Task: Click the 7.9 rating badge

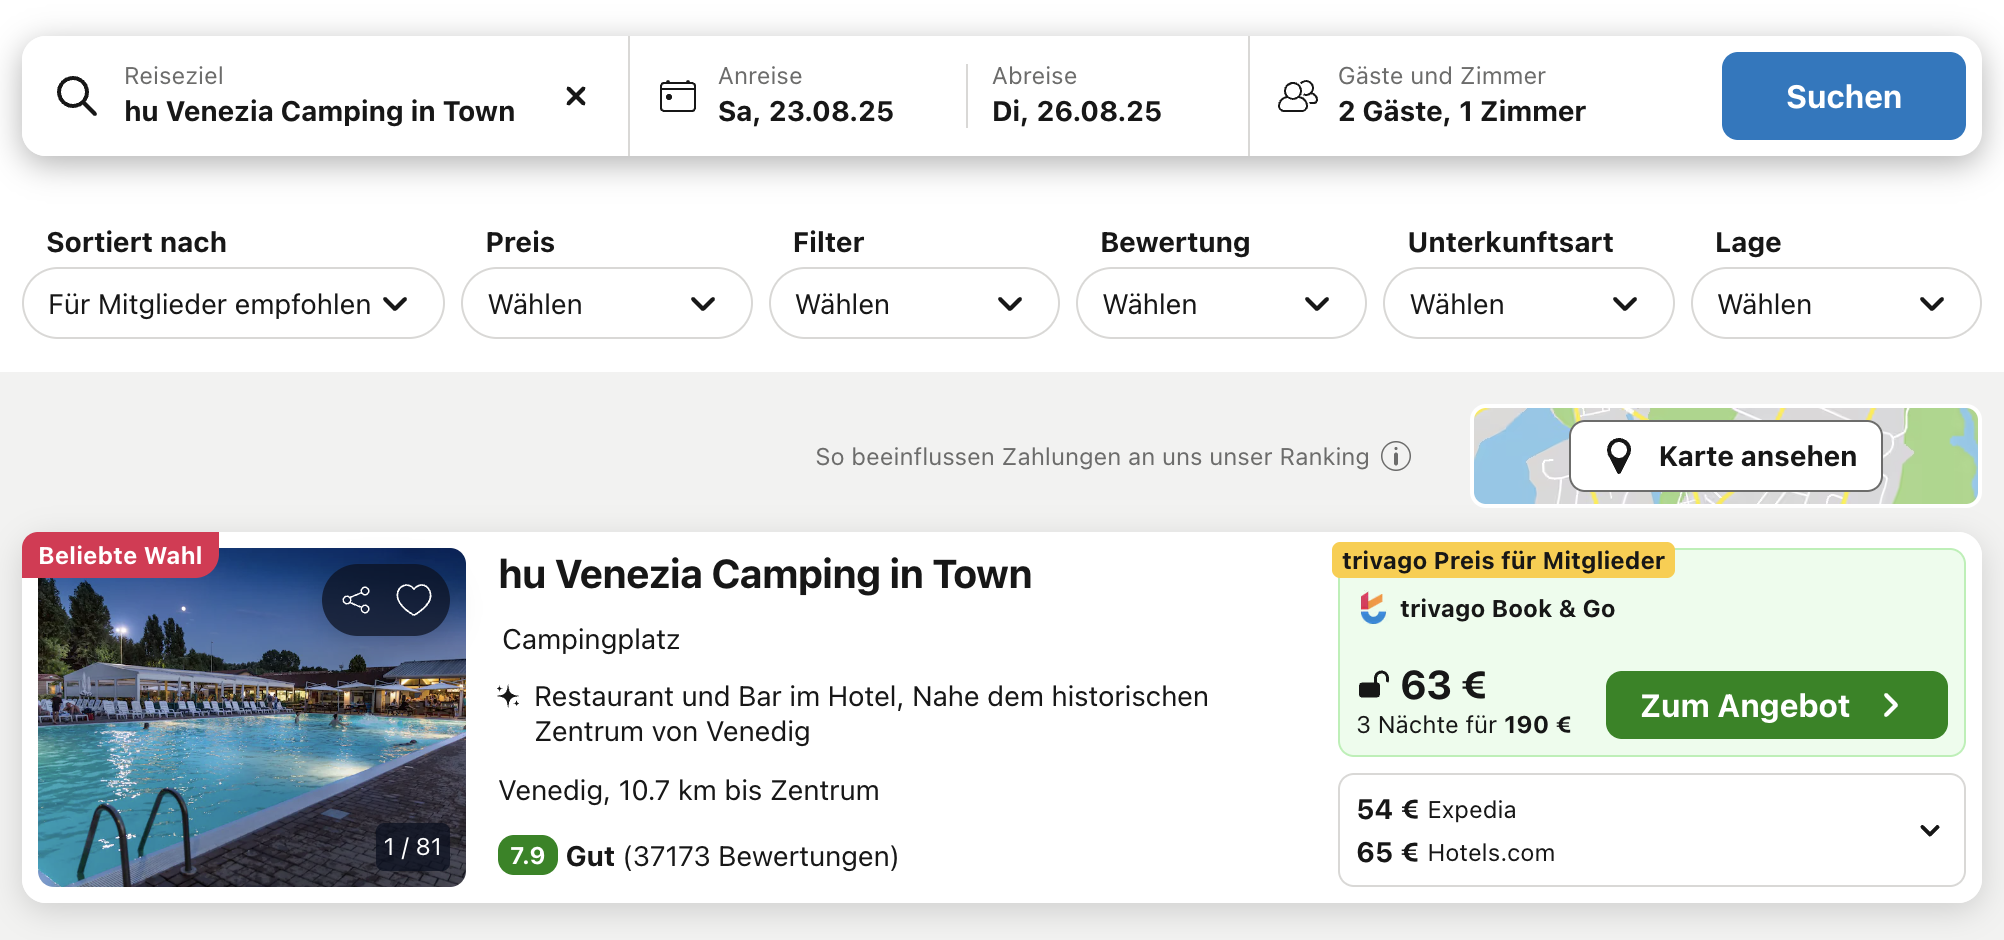Action: pyautogui.click(x=527, y=856)
